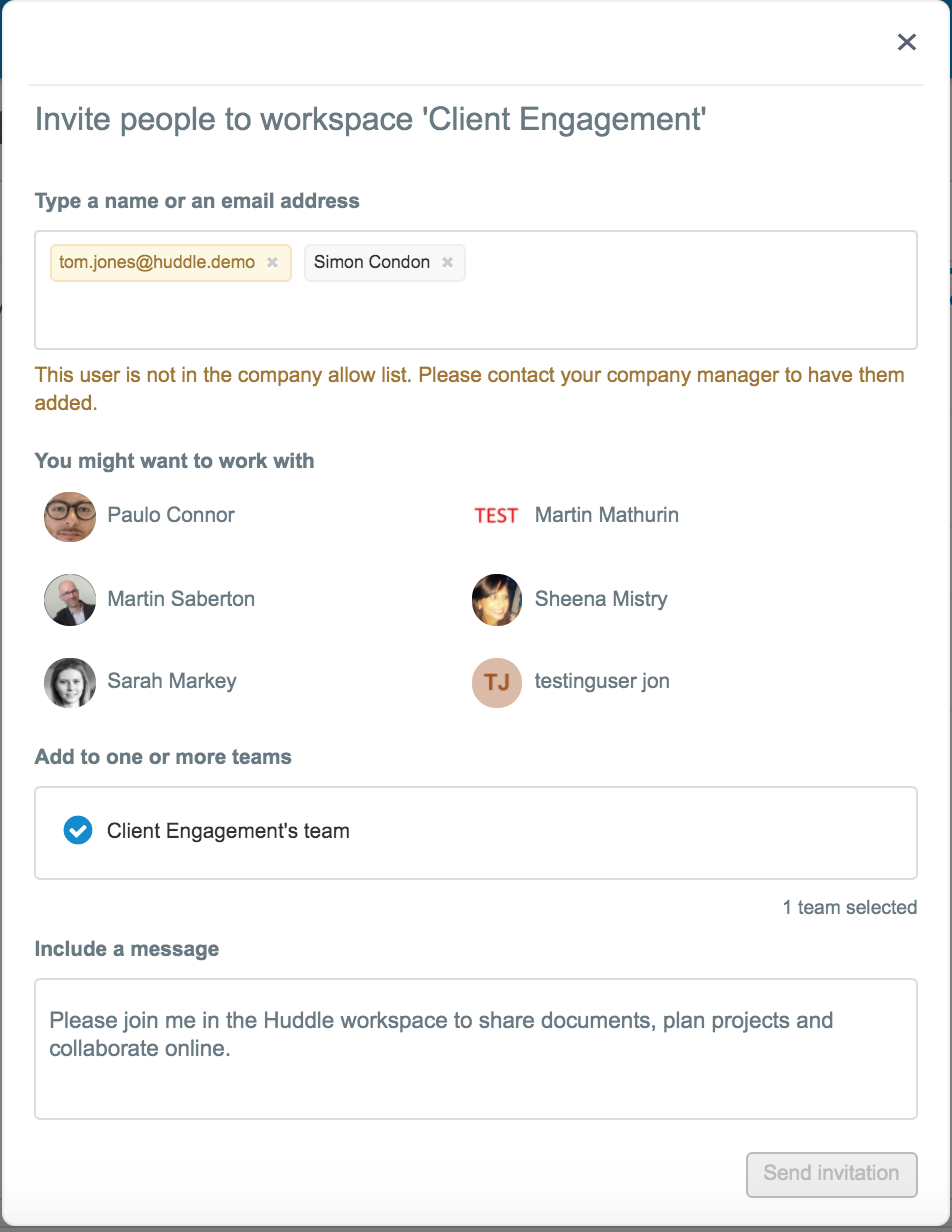
Task: Click the TJ initials avatar
Action: 497,682
